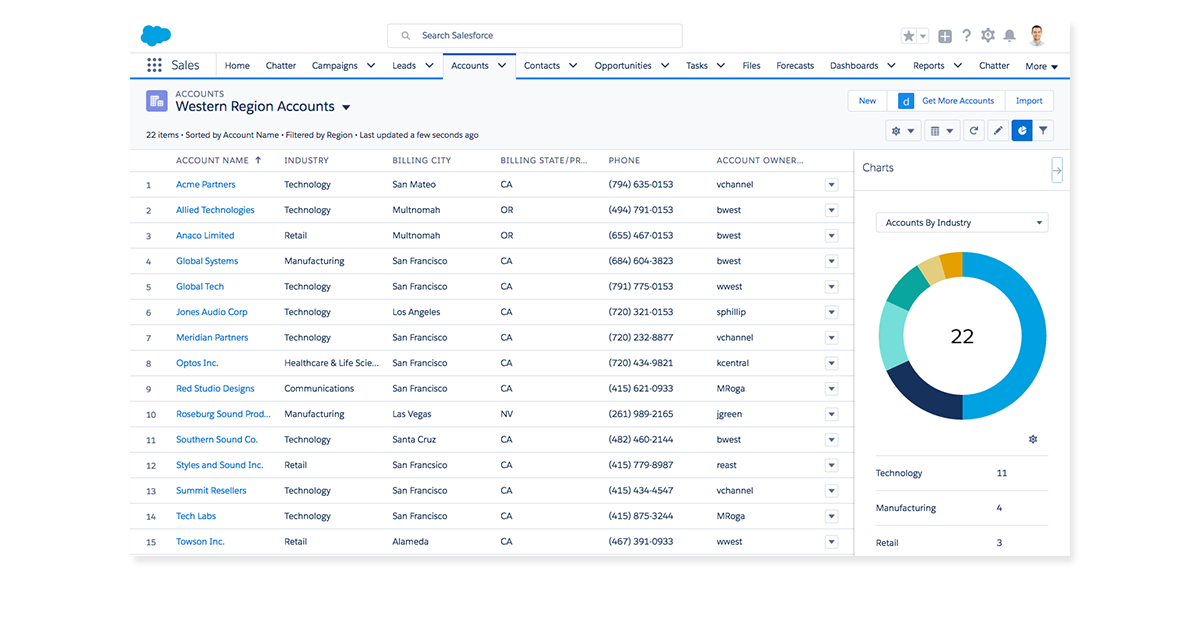Open the Favorites star icon
This screenshot has width=1200, height=640.
(908, 36)
